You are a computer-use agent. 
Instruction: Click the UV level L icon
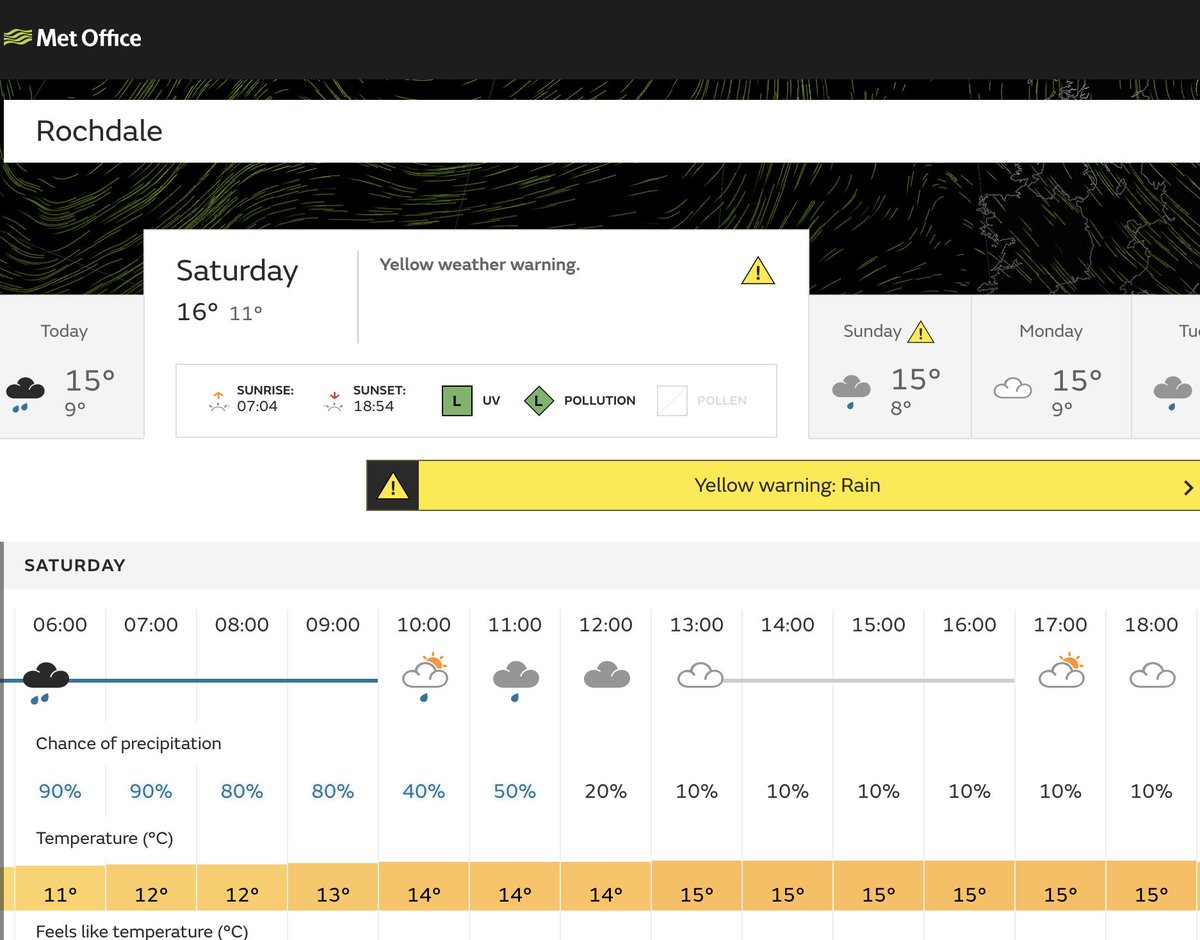(x=457, y=401)
